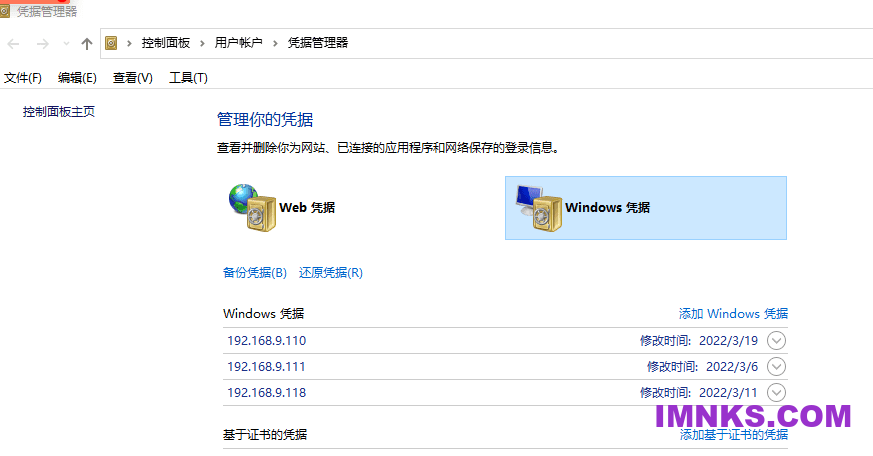Open credential entry 192.168.9.111

tap(266, 367)
